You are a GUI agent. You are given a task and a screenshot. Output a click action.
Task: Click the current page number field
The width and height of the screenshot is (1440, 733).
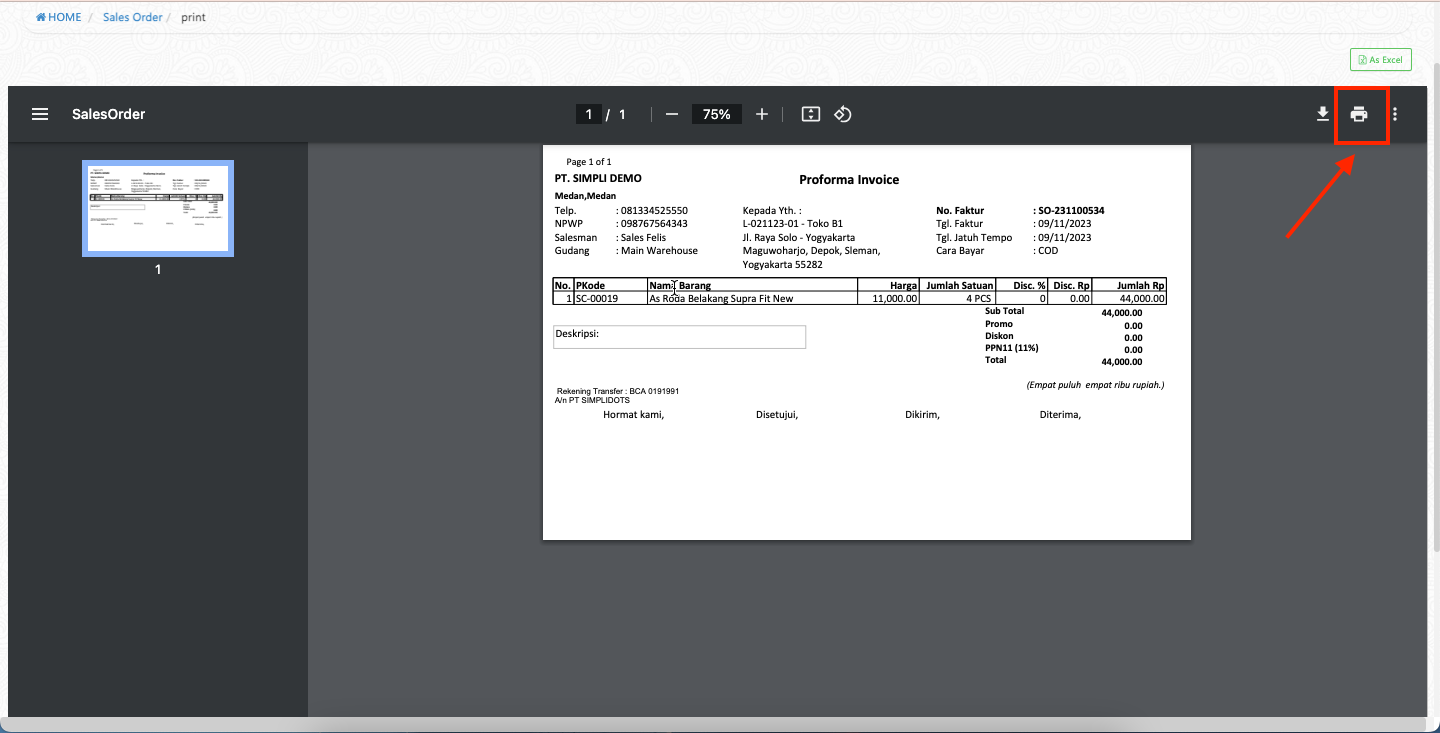(589, 114)
